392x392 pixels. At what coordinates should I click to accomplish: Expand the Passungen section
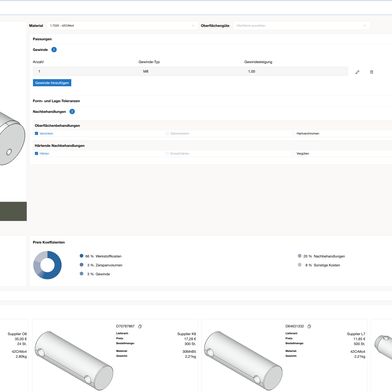tap(42, 39)
